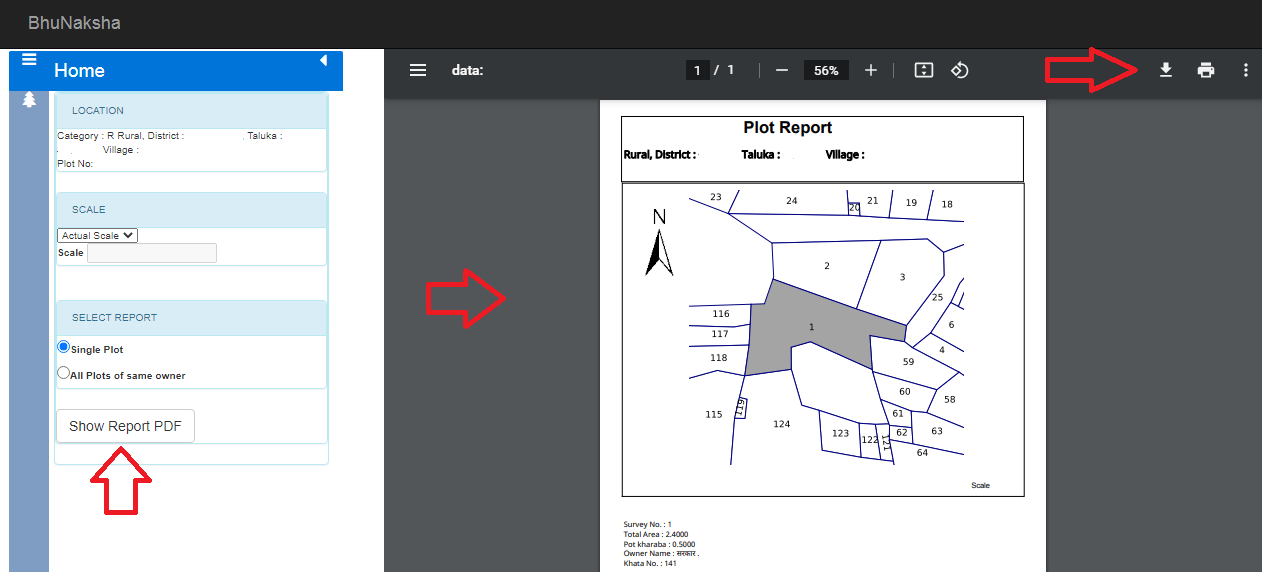This screenshot has height=572, width=1262.
Task: Click the Scale input field
Action: [x=152, y=253]
